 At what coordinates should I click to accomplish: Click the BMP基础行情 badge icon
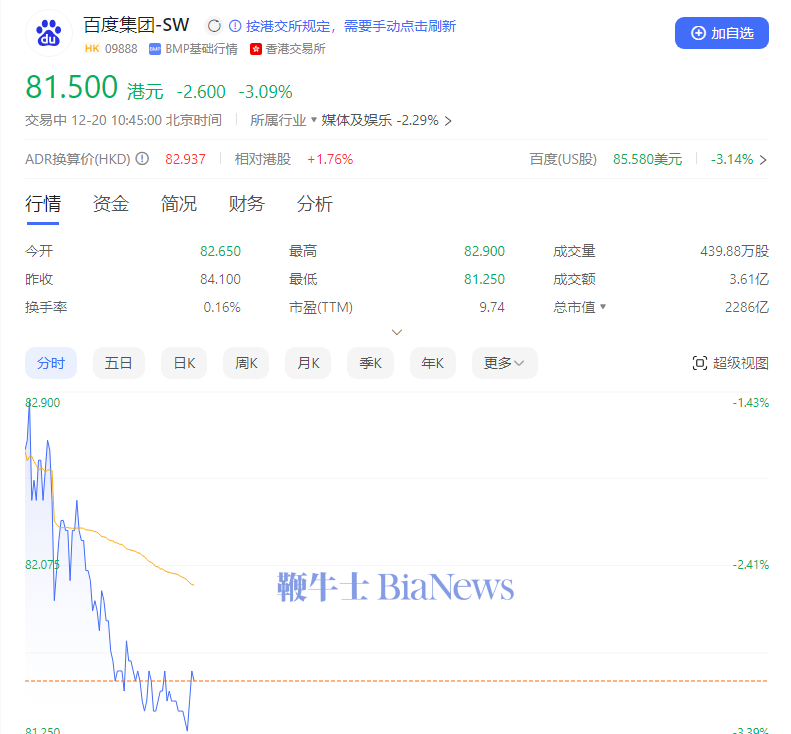click(155, 49)
